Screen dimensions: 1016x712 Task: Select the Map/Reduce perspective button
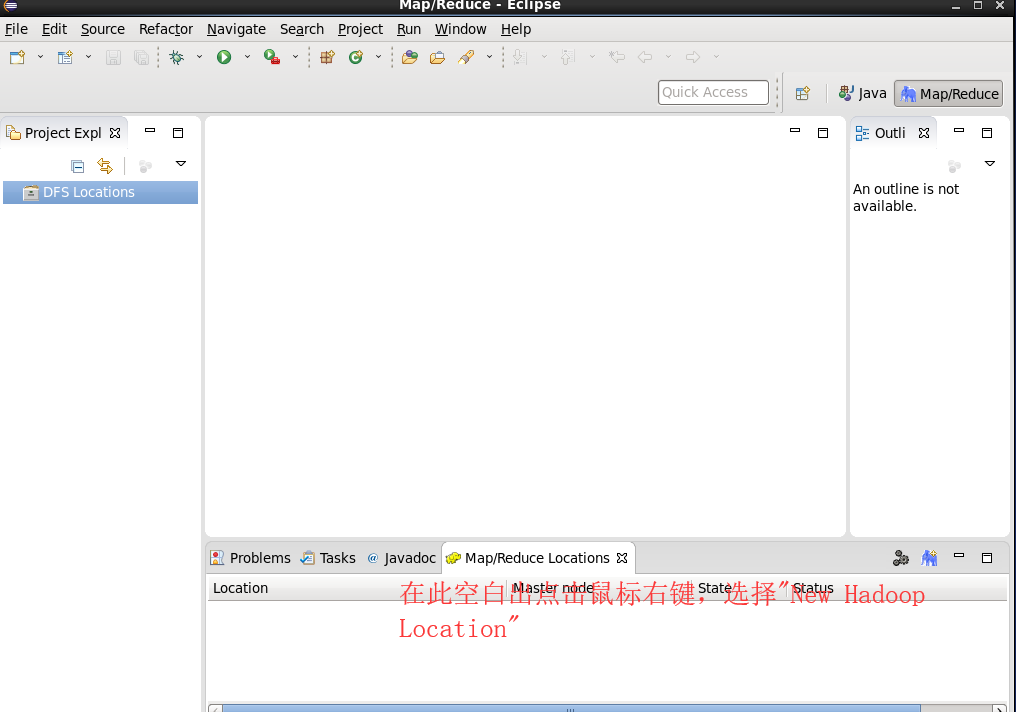pos(949,93)
